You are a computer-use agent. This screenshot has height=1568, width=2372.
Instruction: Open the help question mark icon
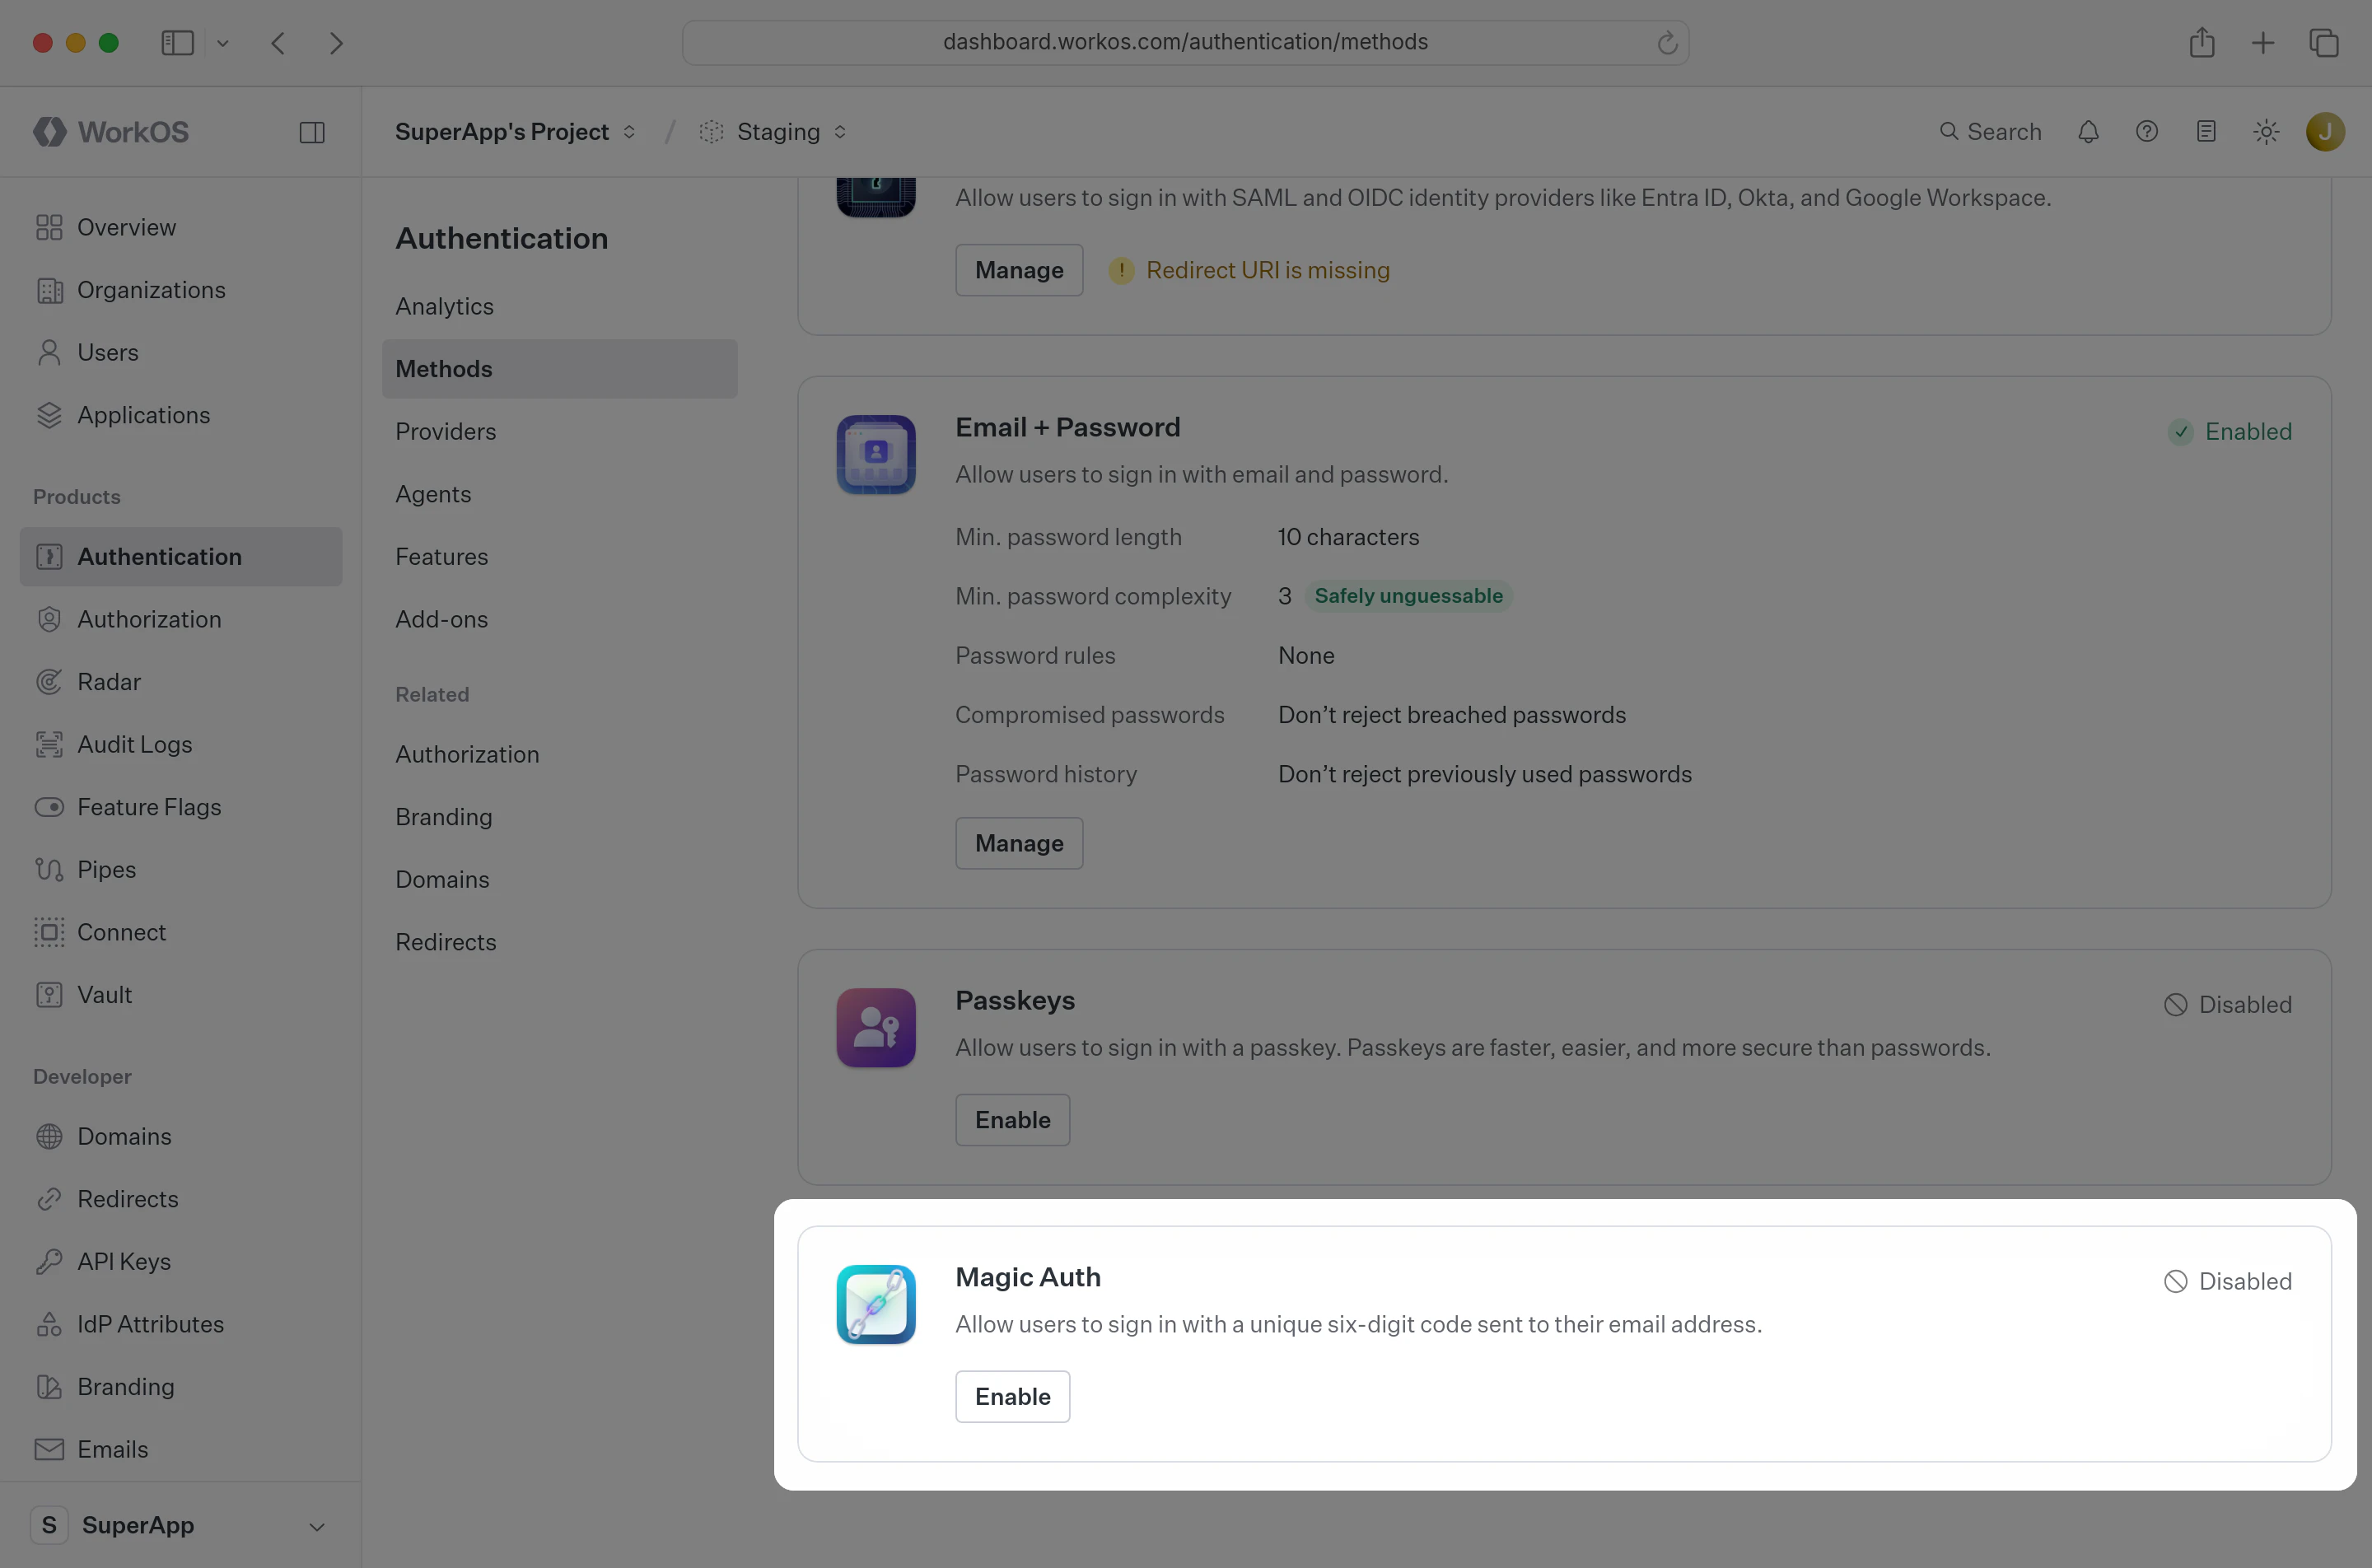(x=2147, y=132)
